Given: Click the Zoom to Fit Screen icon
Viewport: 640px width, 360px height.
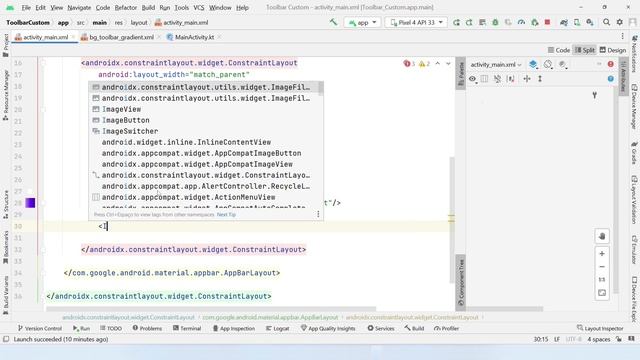Looking at the screenshot, I should pos(602,293).
